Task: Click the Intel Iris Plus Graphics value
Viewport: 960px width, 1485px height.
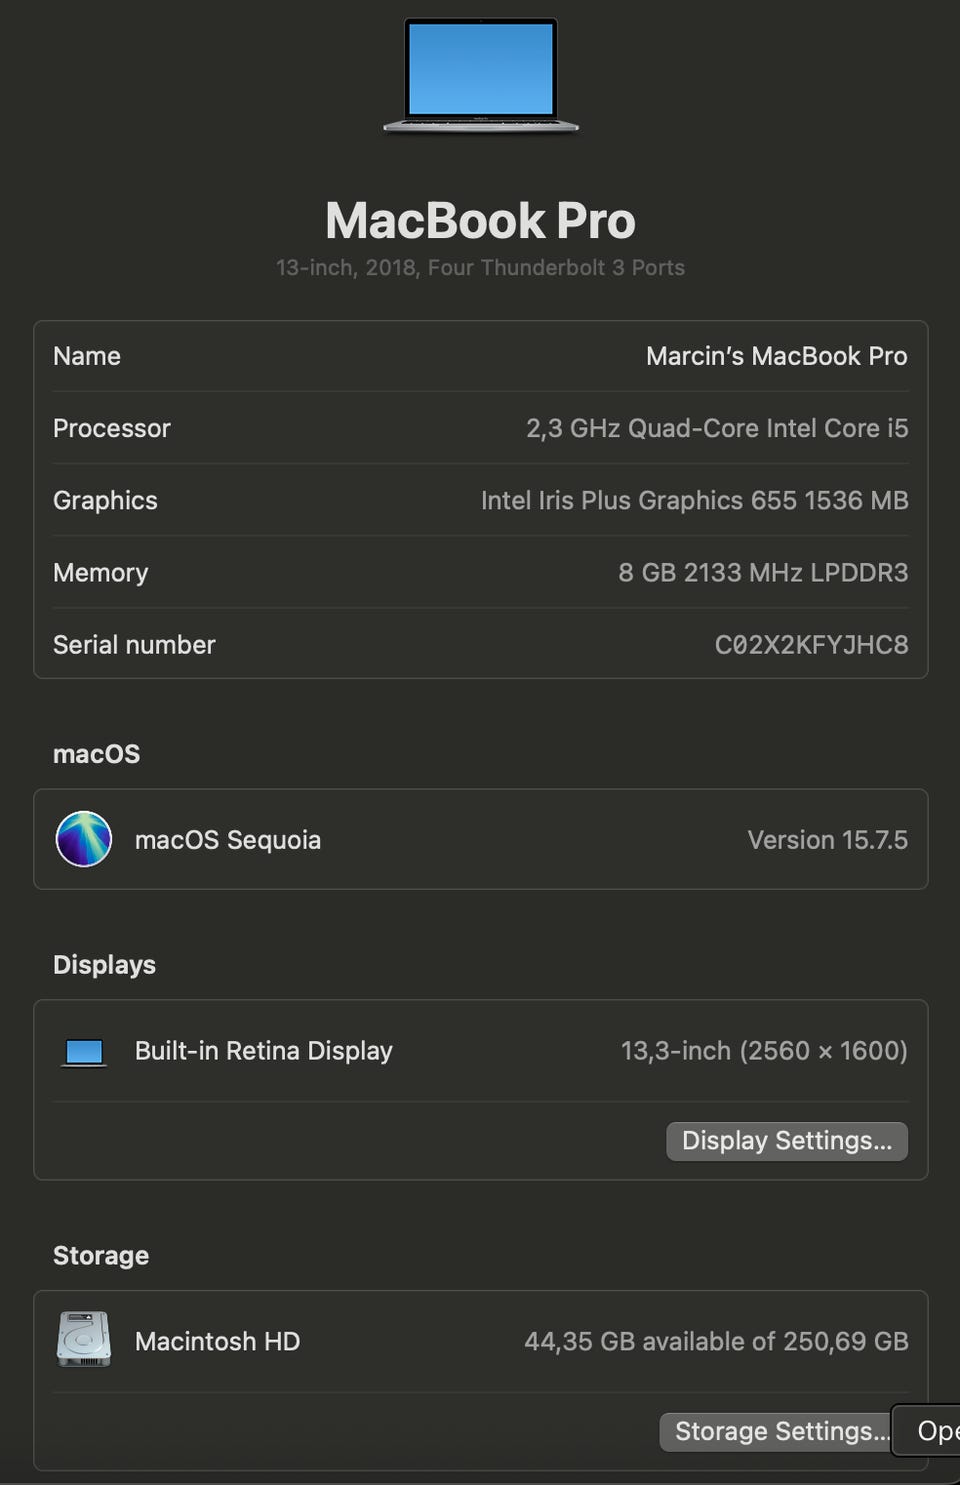Action: point(694,500)
